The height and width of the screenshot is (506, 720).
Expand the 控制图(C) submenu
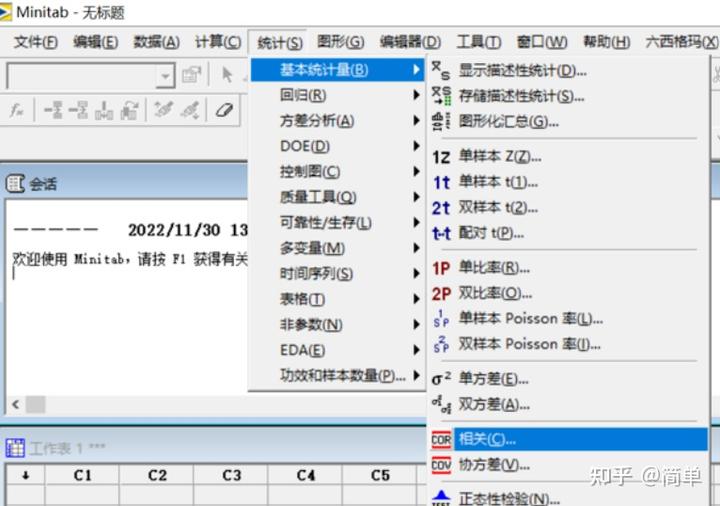pyautogui.click(x=338, y=172)
